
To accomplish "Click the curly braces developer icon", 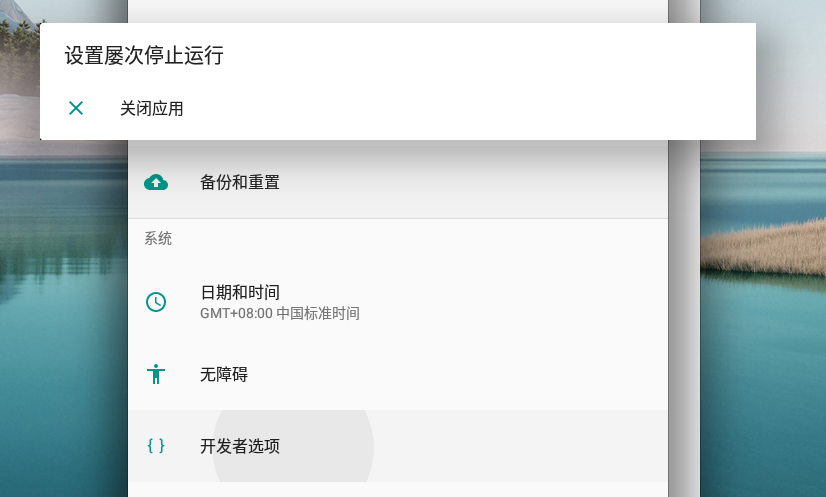I will pyautogui.click(x=156, y=446).
